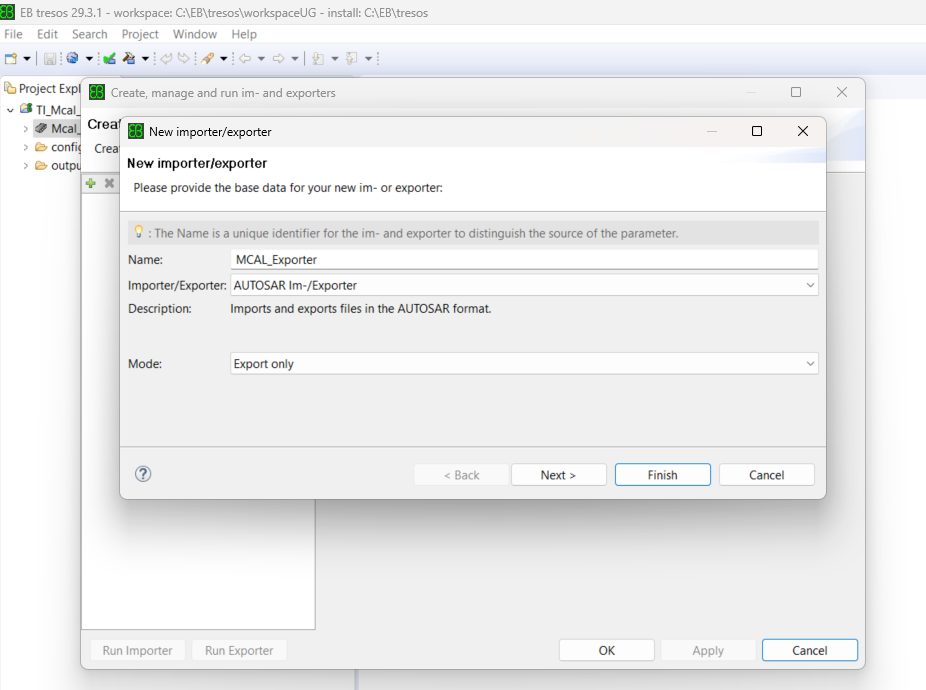This screenshot has height=690, width=926.
Task: Open the Search menu
Action: (89, 34)
